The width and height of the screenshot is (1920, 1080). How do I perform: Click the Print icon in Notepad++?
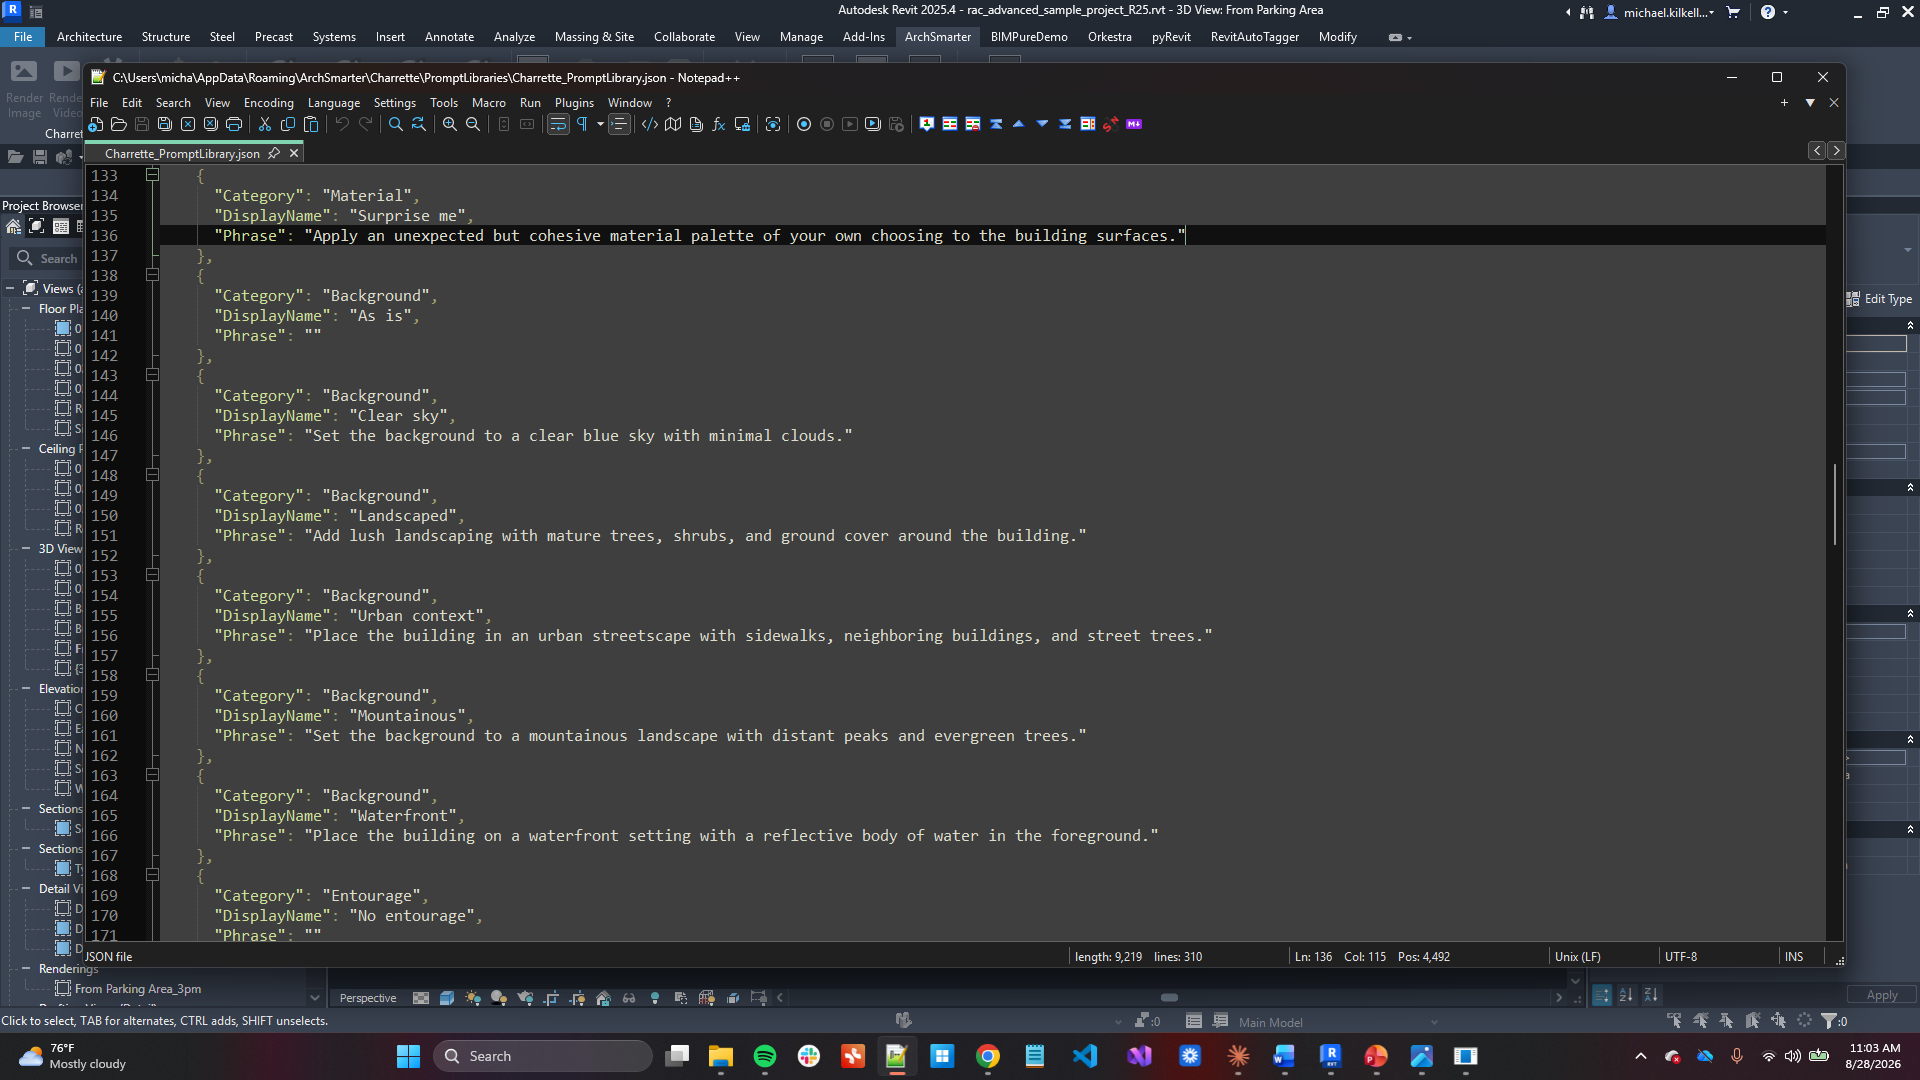coord(234,124)
